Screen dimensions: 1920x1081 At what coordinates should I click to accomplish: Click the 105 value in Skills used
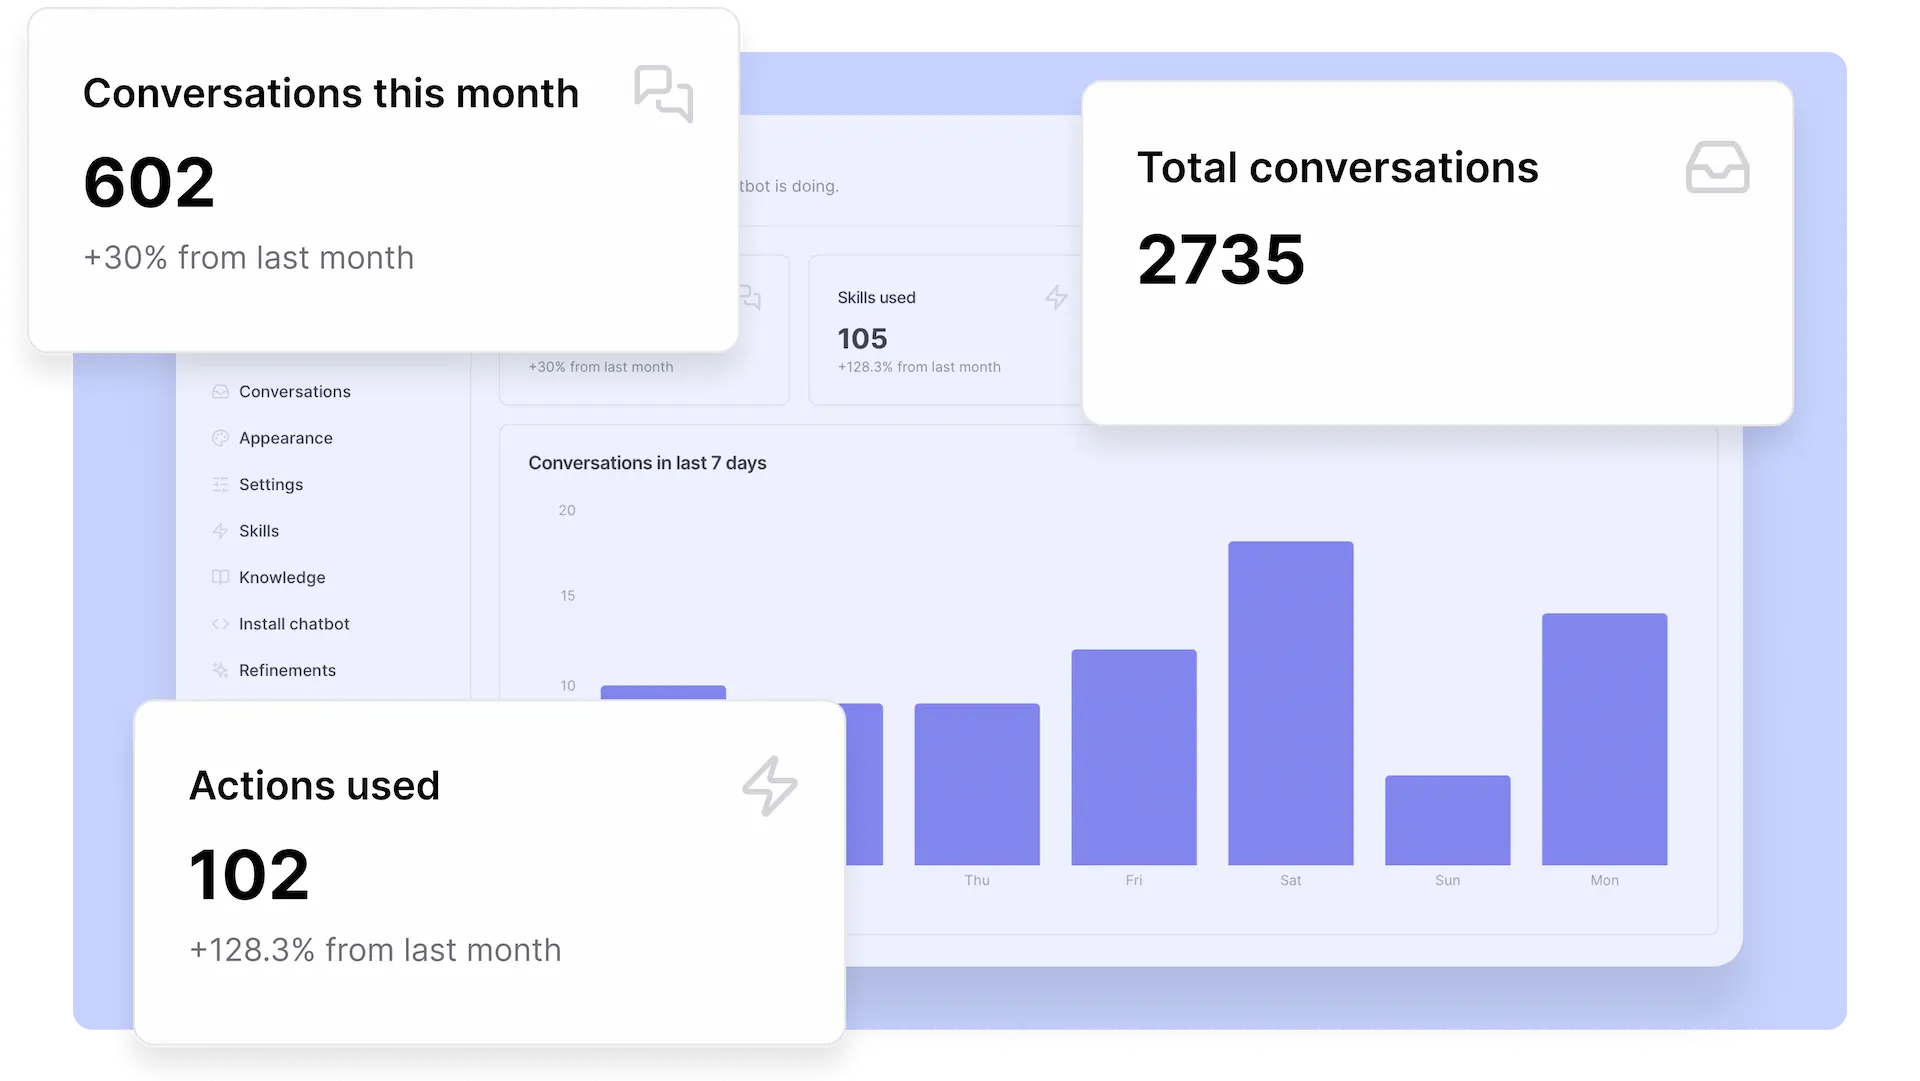[x=863, y=338]
